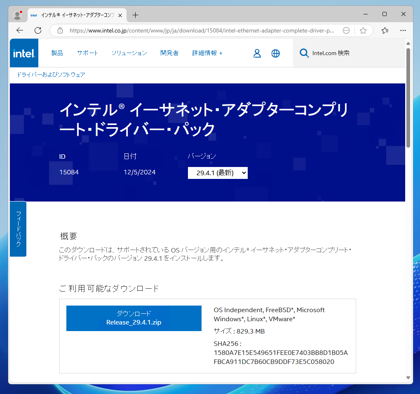
Task: Reload the page using the refresh icon
Action: point(38,31)
